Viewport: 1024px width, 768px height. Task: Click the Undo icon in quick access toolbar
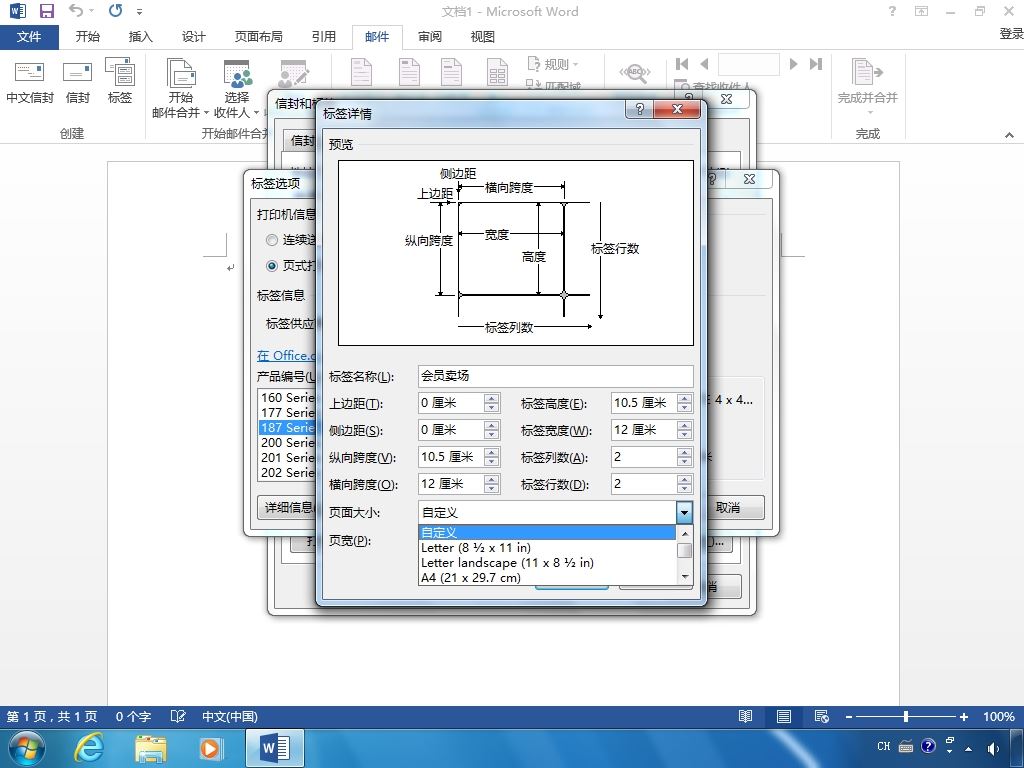pos(76,11)
